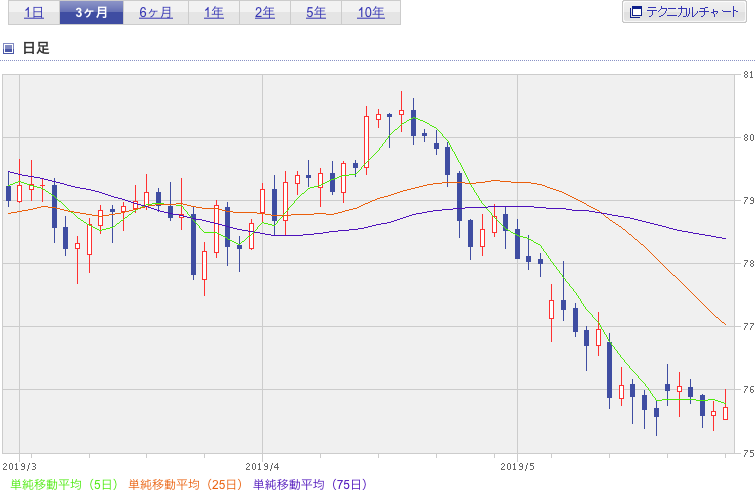Switch to the 1年 period tab
The height and width of the screenshot is (493, 755).
tap(214, 13)
